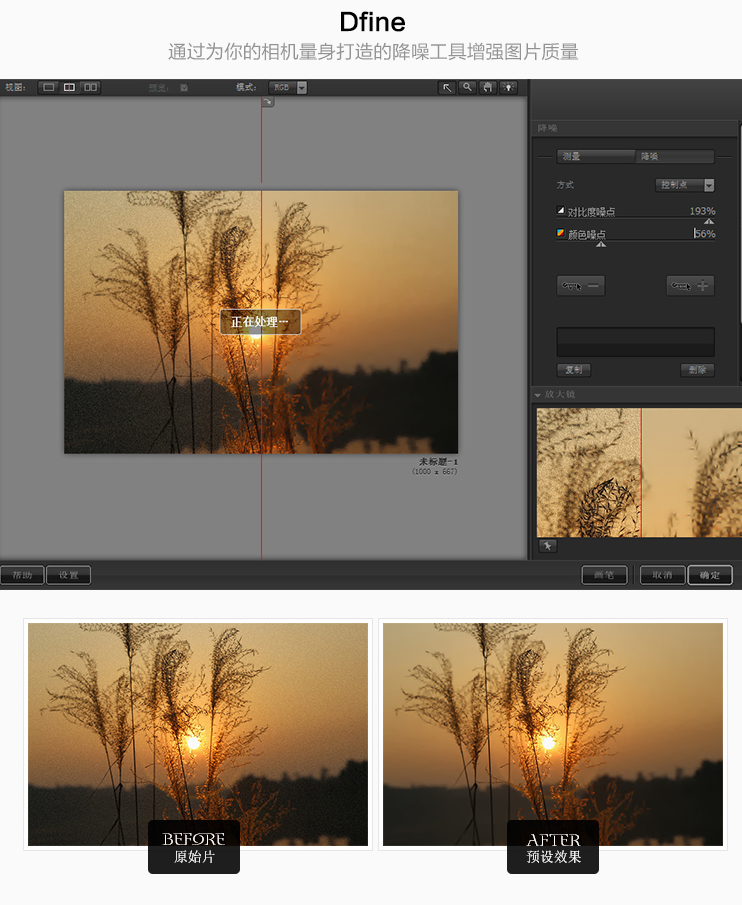The width and height of the screenshot is (742, 905).
Task: Click the 取消 cancel button
Action: [x=662, y=575]
